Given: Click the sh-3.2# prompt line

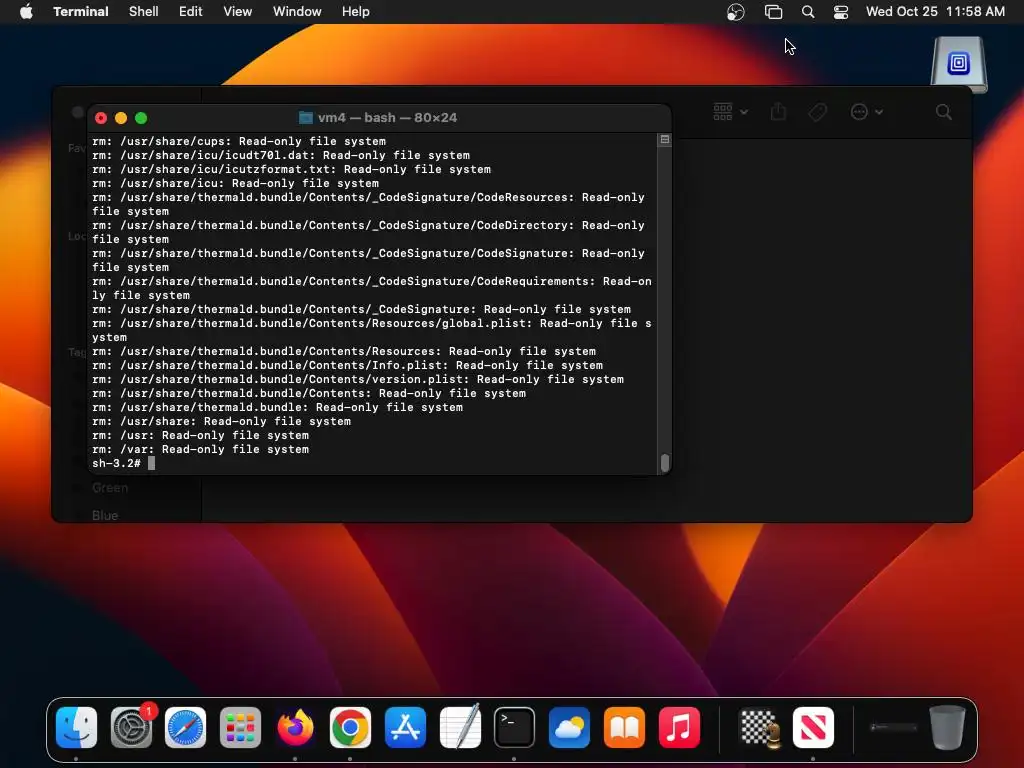Looking at the screenshot, I should tap(123, 463).
